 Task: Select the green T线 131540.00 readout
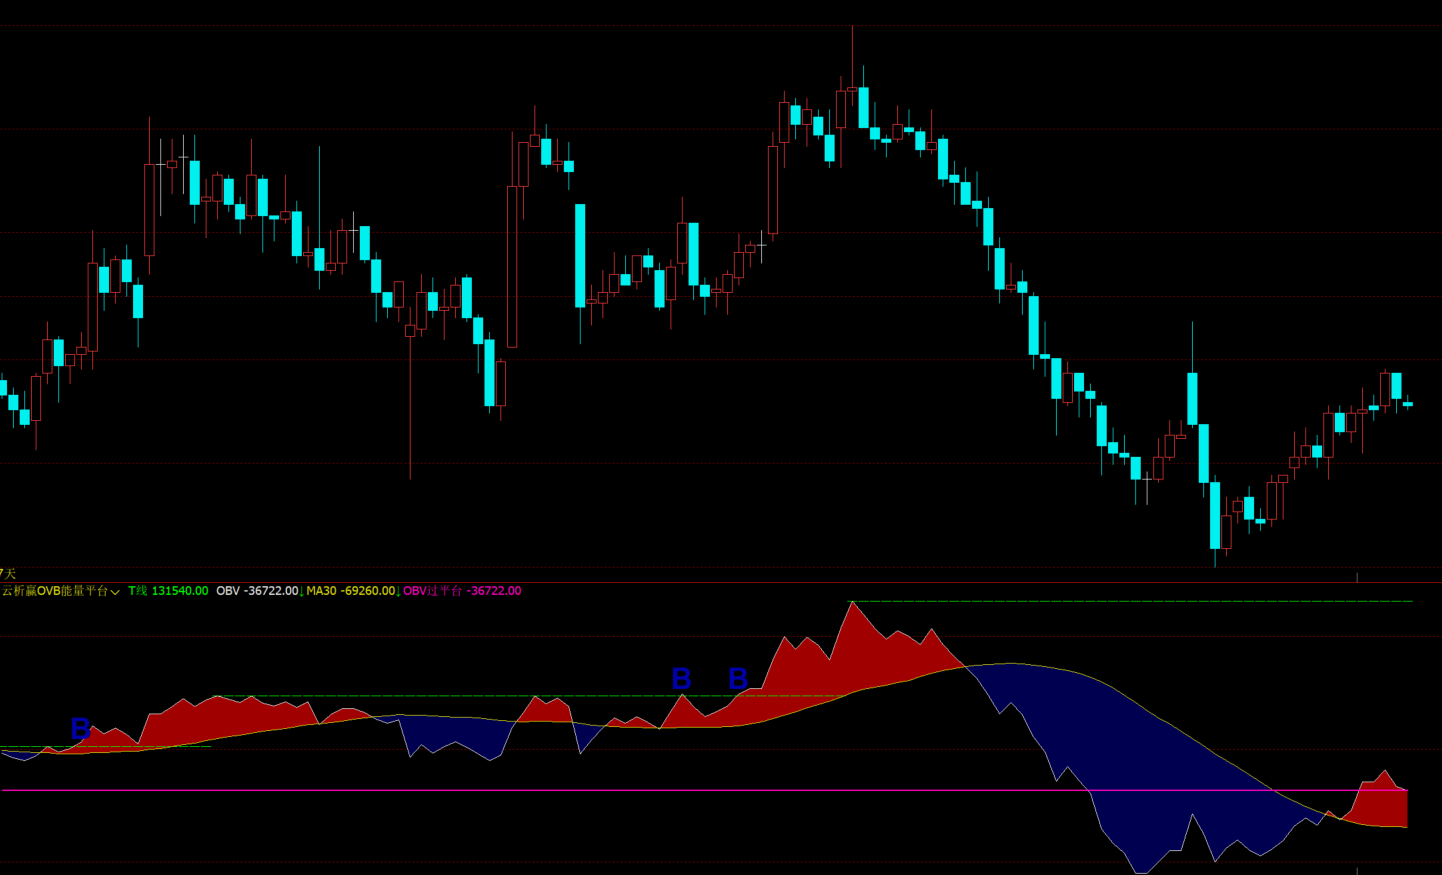(x=168, y=591)
